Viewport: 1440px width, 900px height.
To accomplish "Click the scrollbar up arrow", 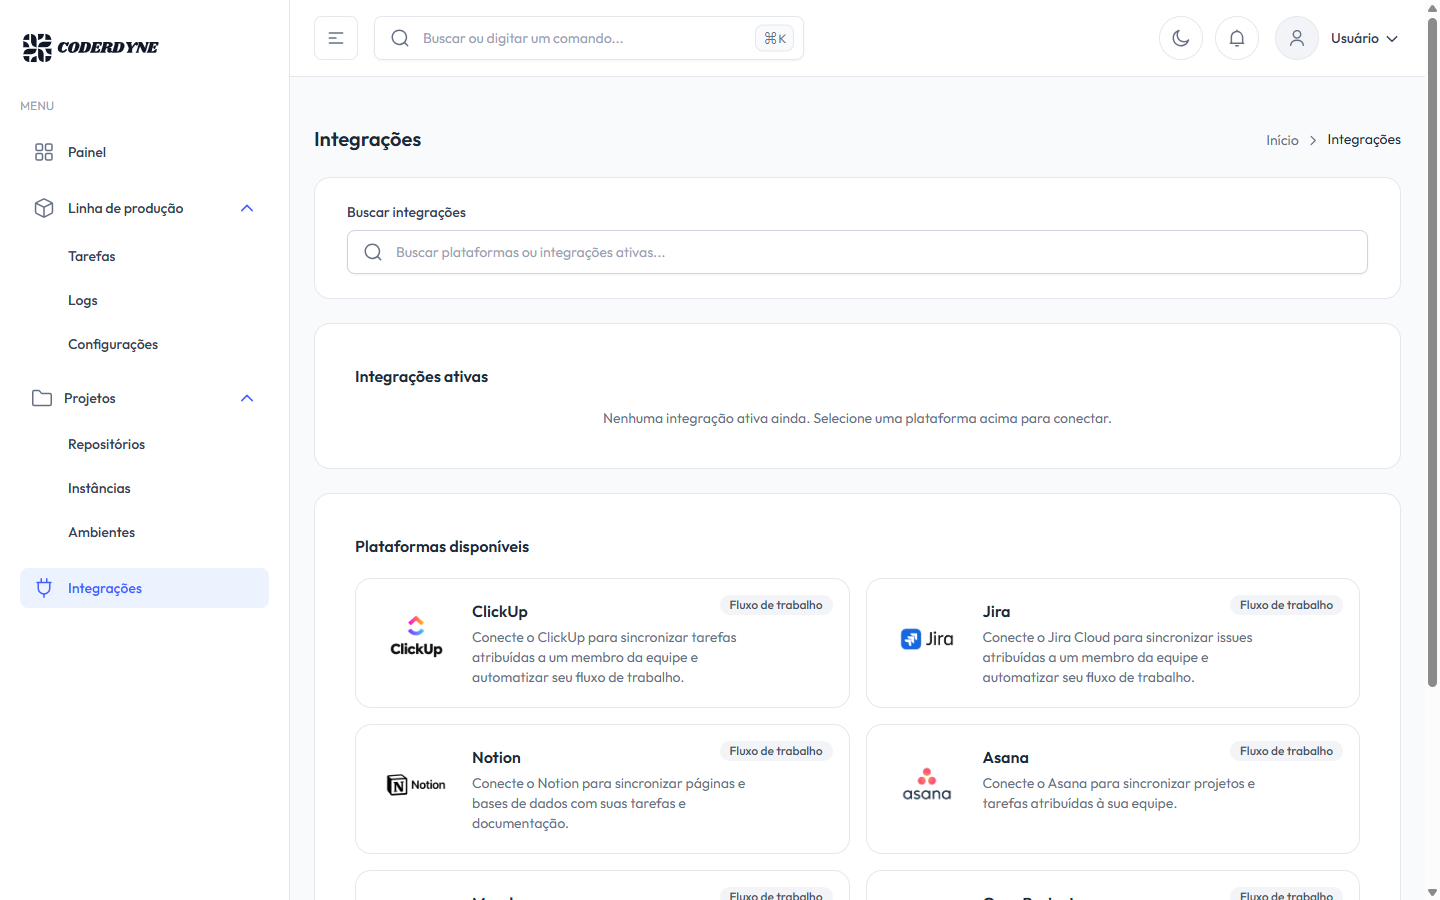I will click(1432, 8).
